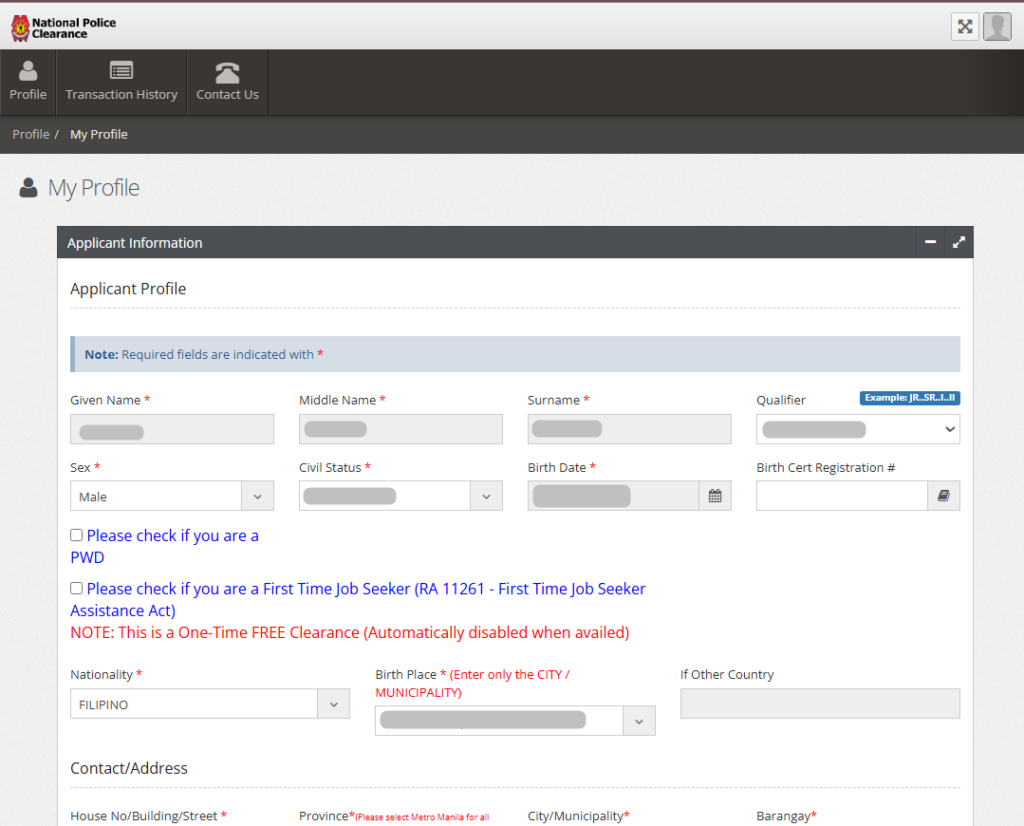This screenshot has width=1024, height=826.
Task: Collapse the Applicant Information panel
Action: tap(930, 242)
